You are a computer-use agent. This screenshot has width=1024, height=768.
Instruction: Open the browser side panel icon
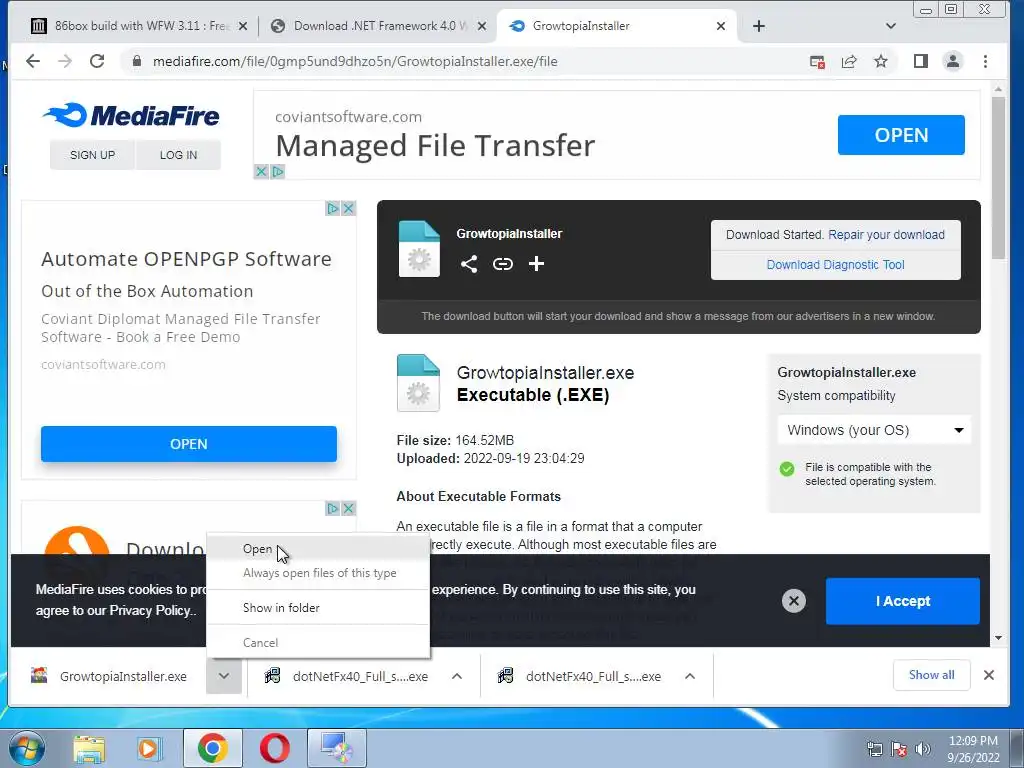tap(921, 61)
